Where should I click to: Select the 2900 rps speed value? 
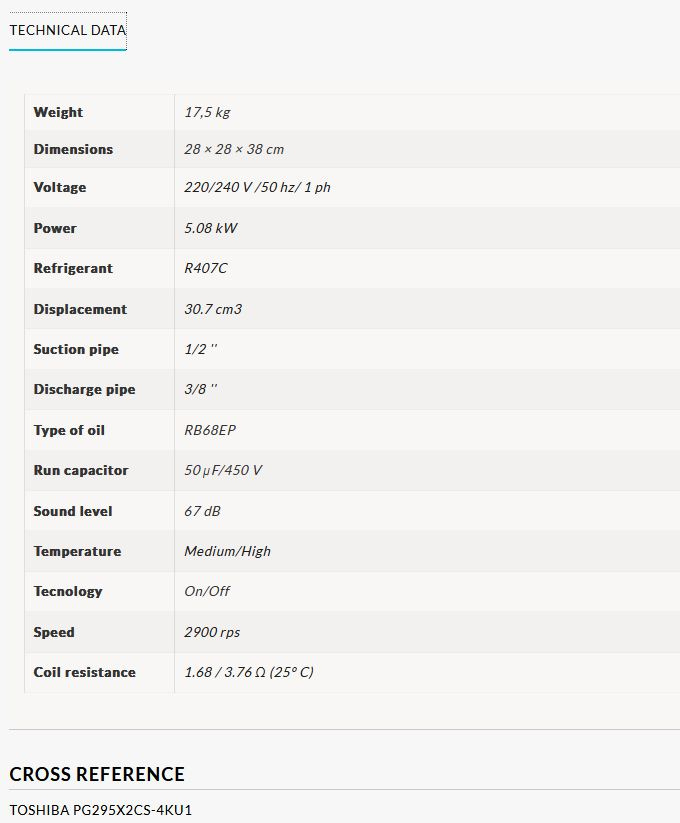click(x=212, y=632)
